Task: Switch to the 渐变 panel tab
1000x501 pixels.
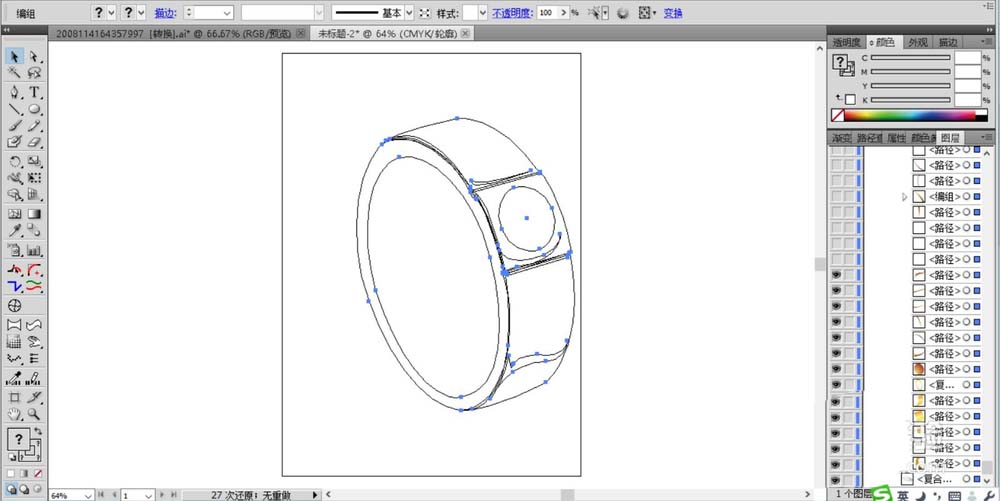Action: tap(841, 138)
